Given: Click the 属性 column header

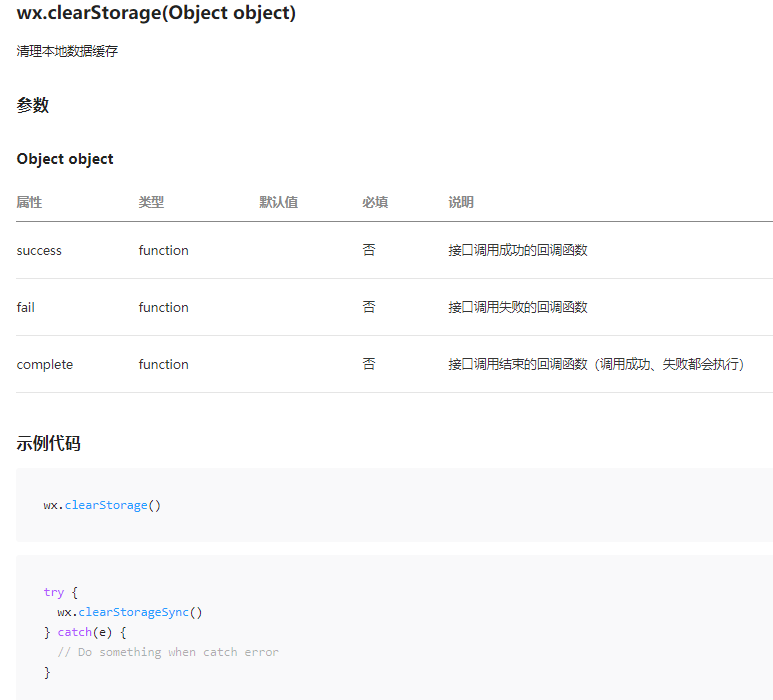Looking at the screenshot, I should 29,202.
